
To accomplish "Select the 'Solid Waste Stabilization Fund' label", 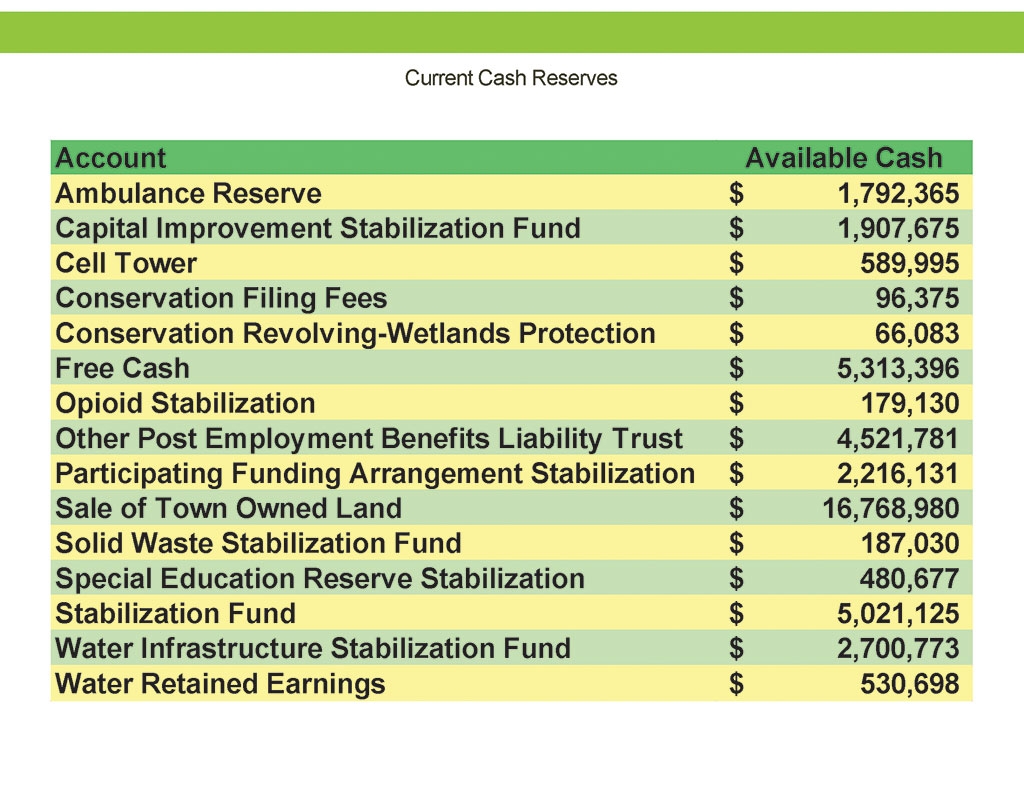I will pos(259,543).
